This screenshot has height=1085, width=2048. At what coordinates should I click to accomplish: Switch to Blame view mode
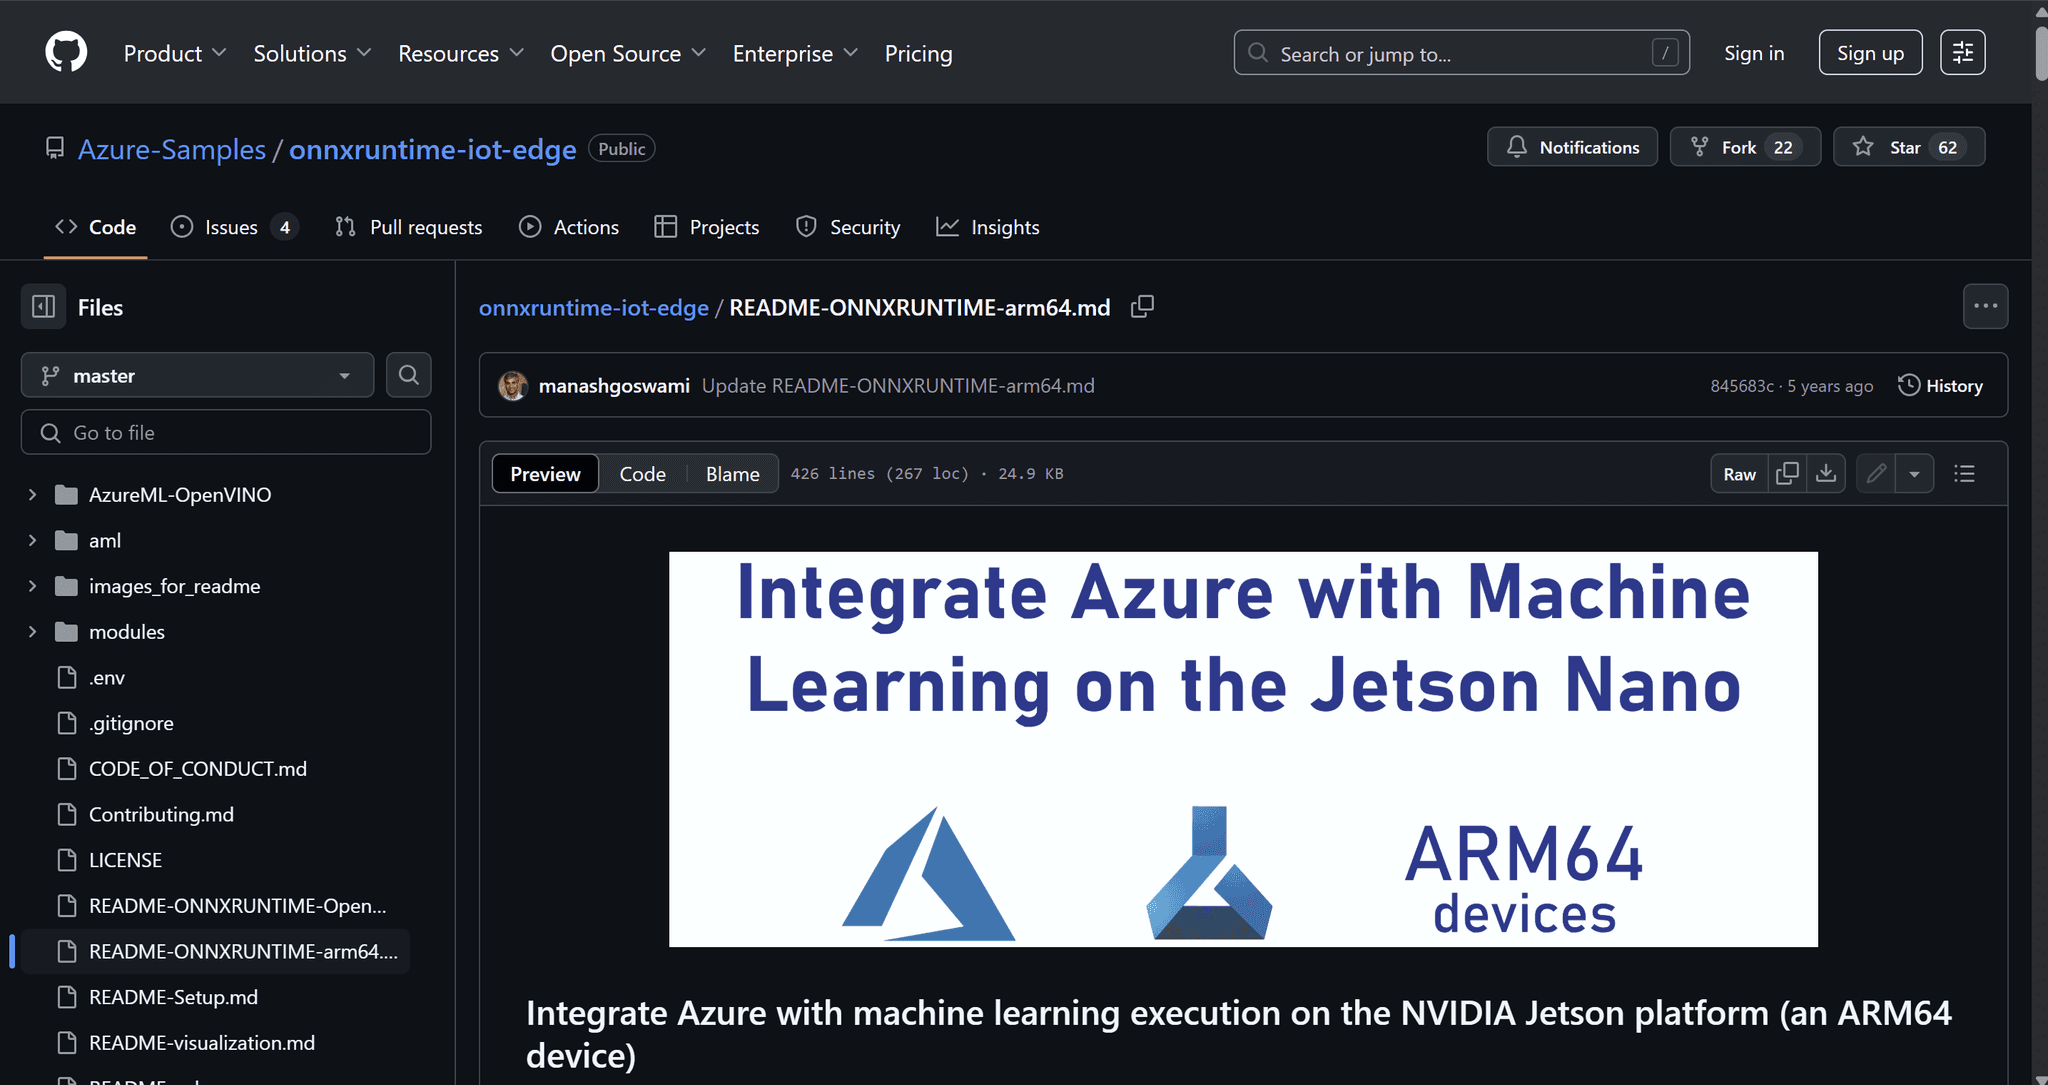[x=732, y=474]
